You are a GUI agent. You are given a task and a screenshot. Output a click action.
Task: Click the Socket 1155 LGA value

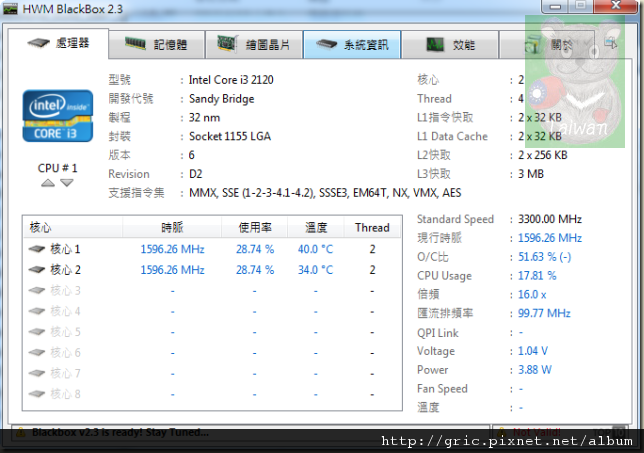230,136
